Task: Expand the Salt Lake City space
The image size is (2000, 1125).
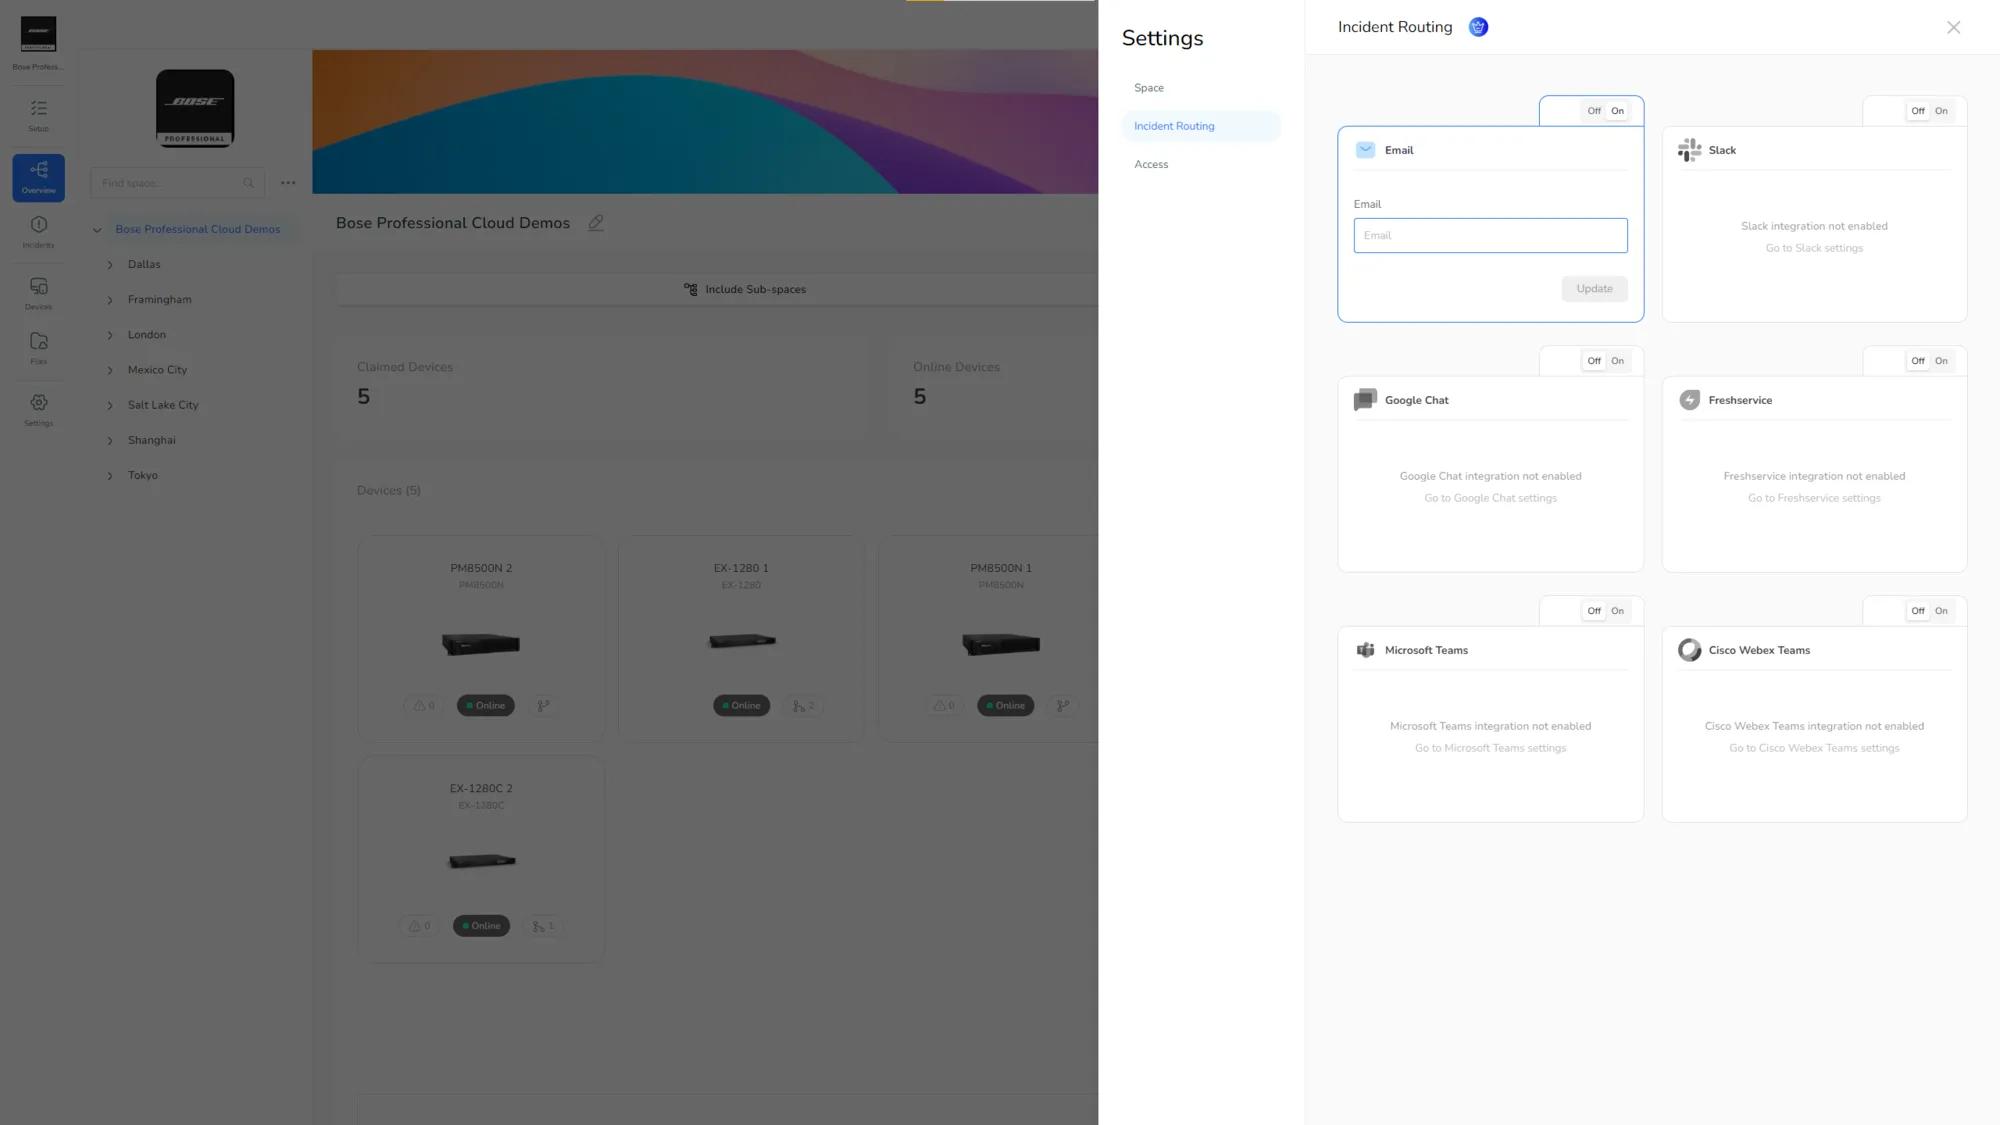Action: tap(110, 405)
